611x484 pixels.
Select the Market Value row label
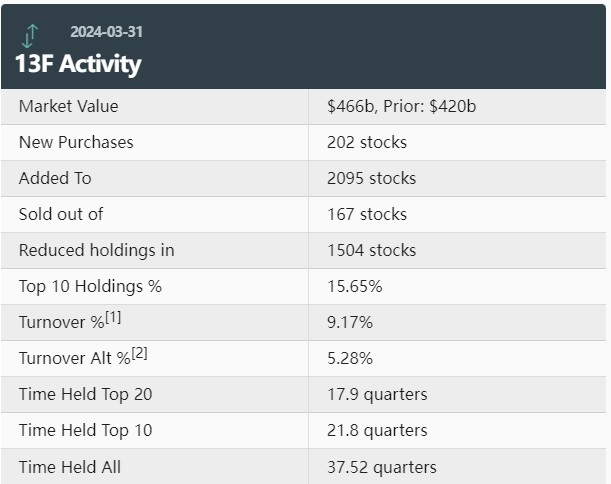(68, 106)
